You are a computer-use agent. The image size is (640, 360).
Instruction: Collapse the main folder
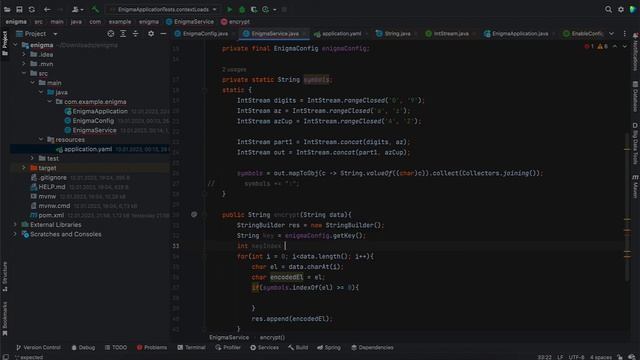[33, 82]
